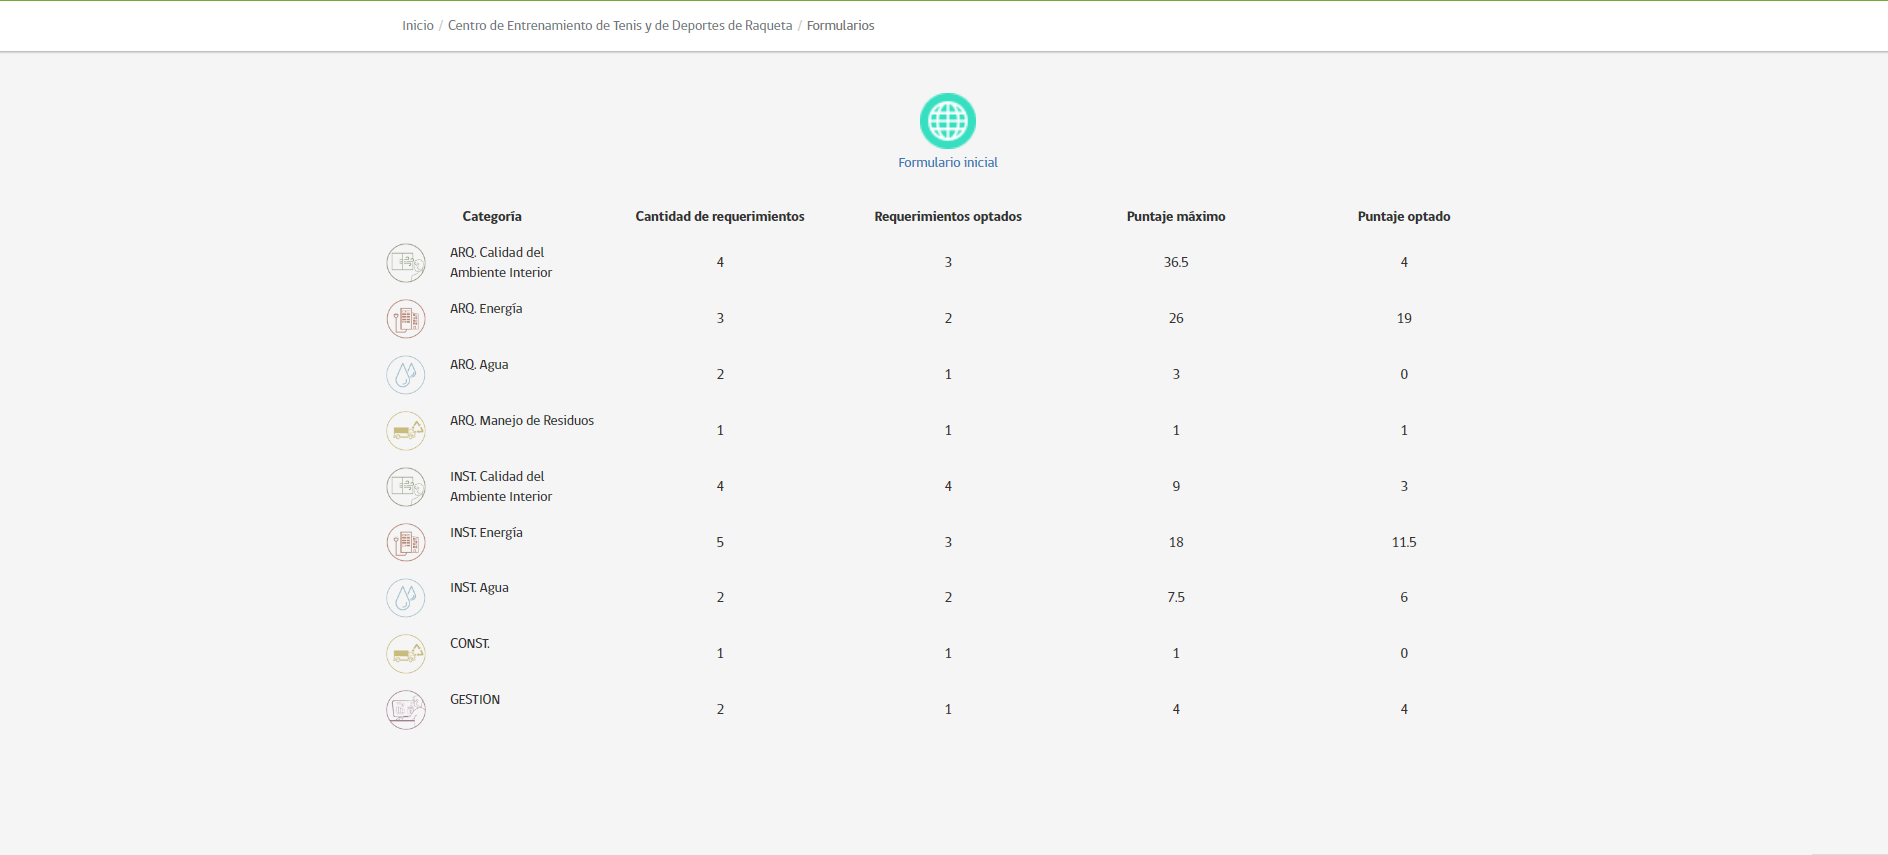The width and height of the screenshot is (1888, 855).
Task: Click the 6 Puntaje optado value
Action: click(x=1404, y=597)
